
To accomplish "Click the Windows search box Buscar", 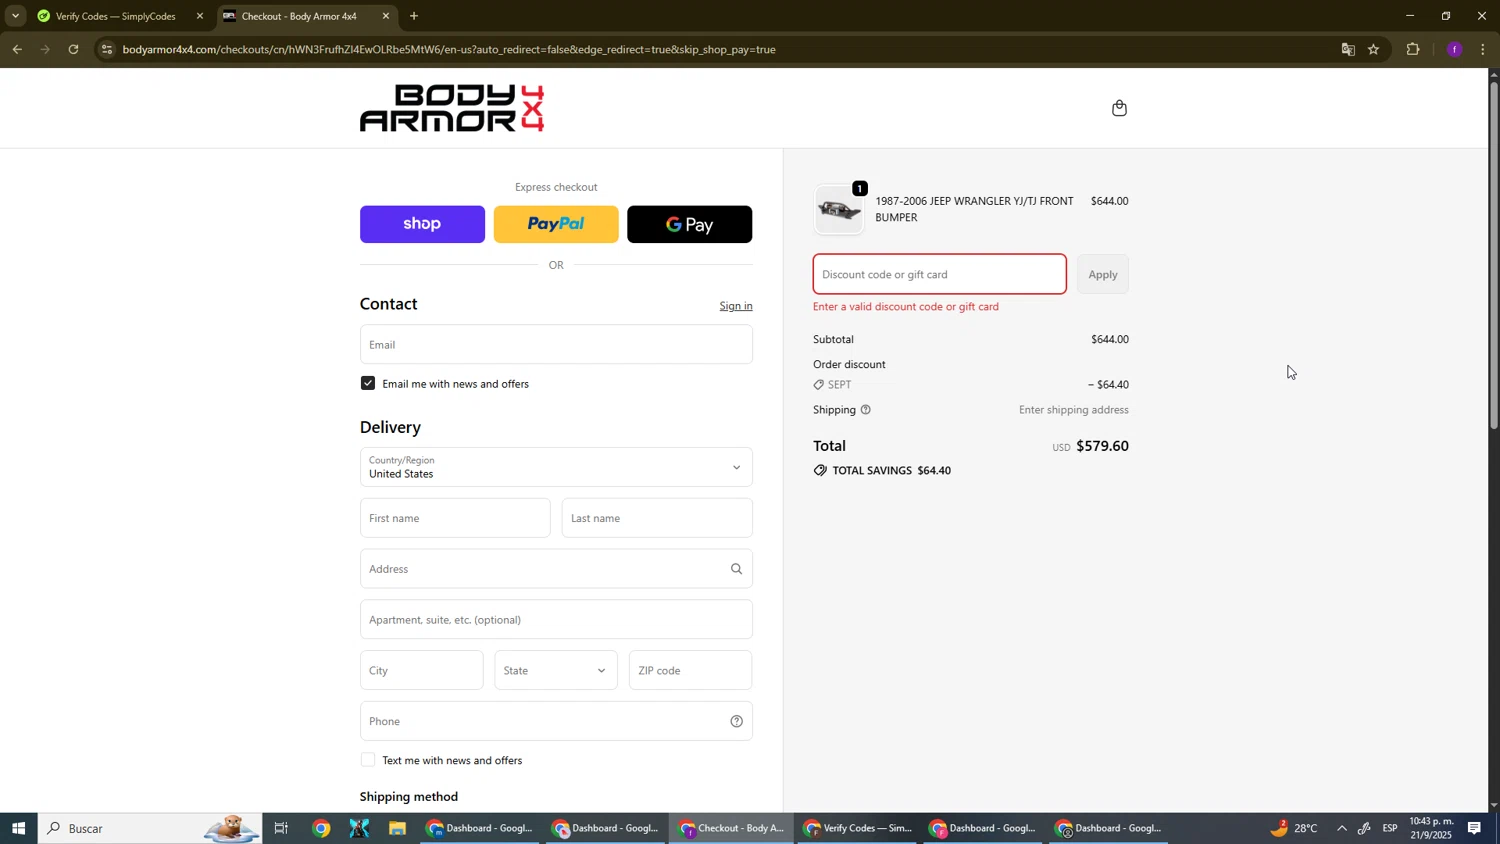I will coord(150,828).
